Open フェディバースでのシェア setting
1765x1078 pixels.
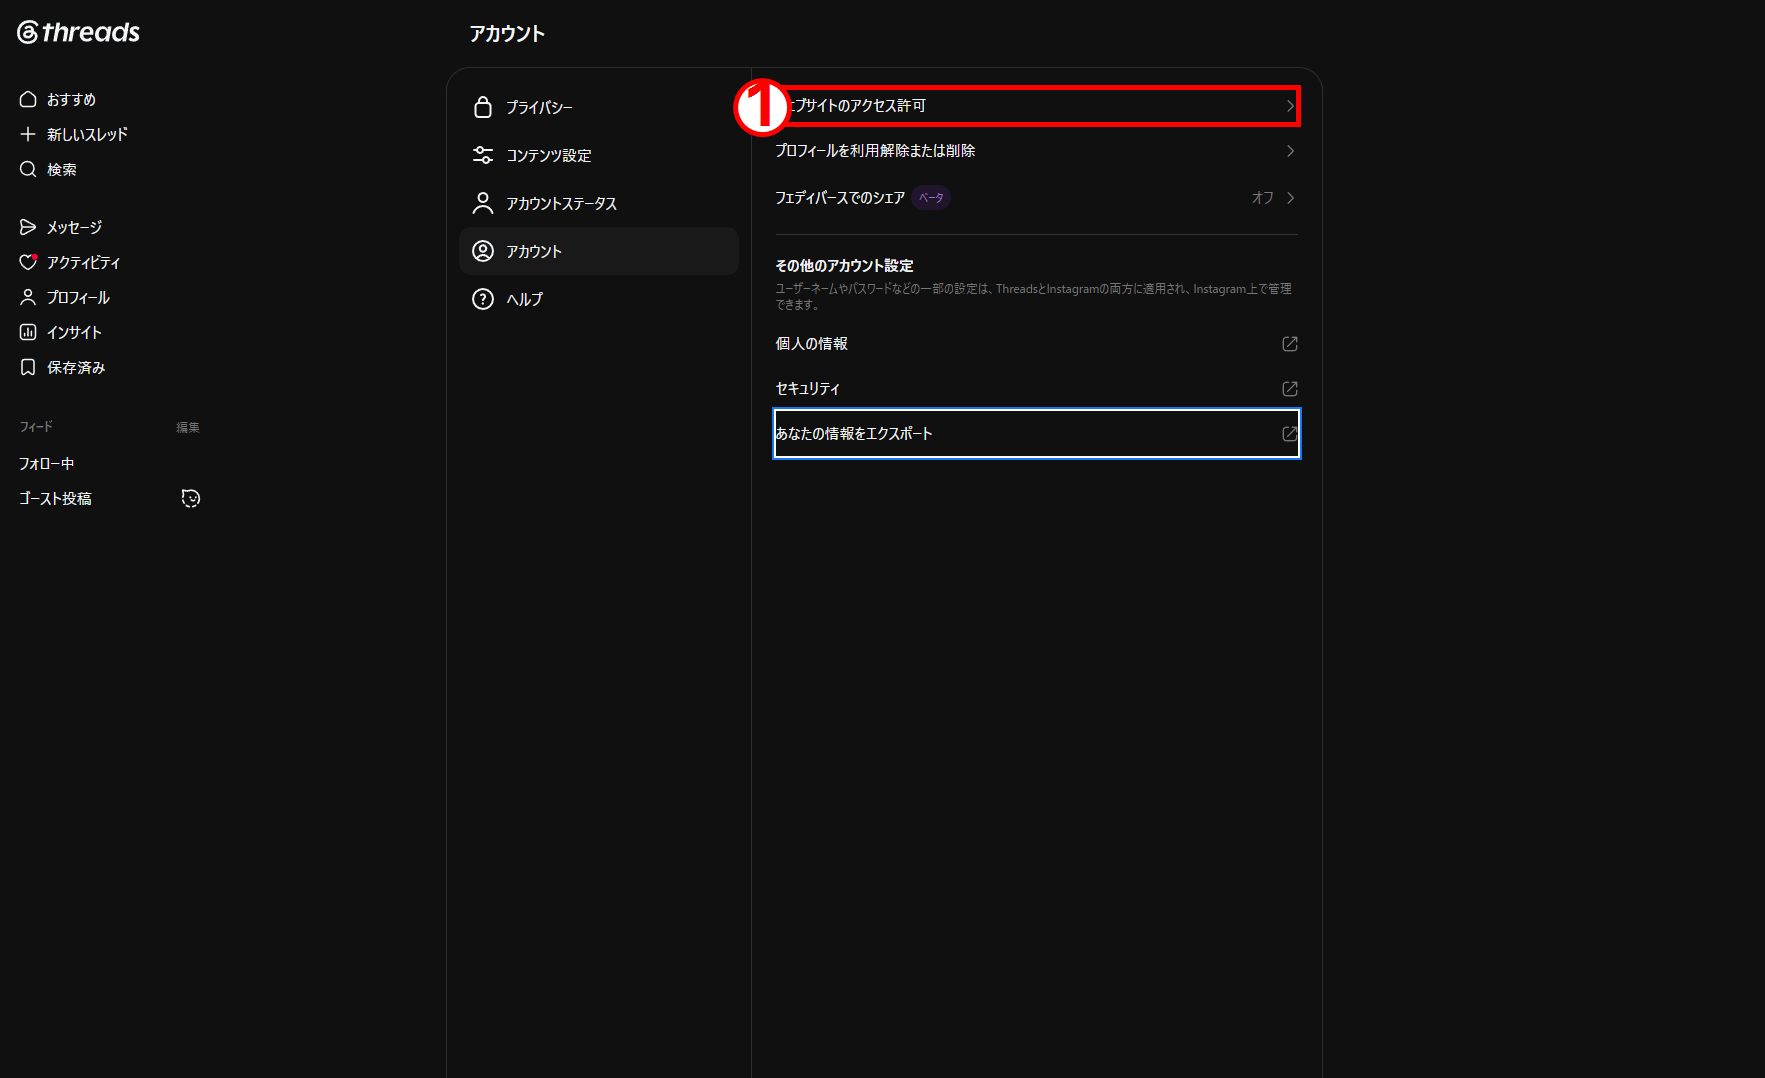[1037, 198]
